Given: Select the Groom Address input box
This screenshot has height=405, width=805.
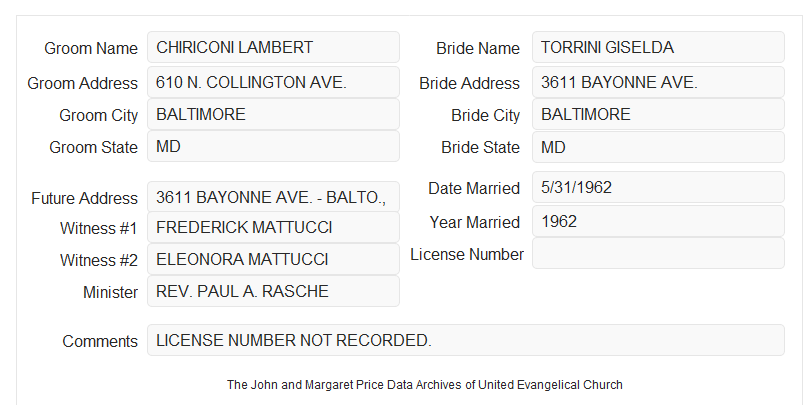Looking at the screenshot, I should point(273,82).
